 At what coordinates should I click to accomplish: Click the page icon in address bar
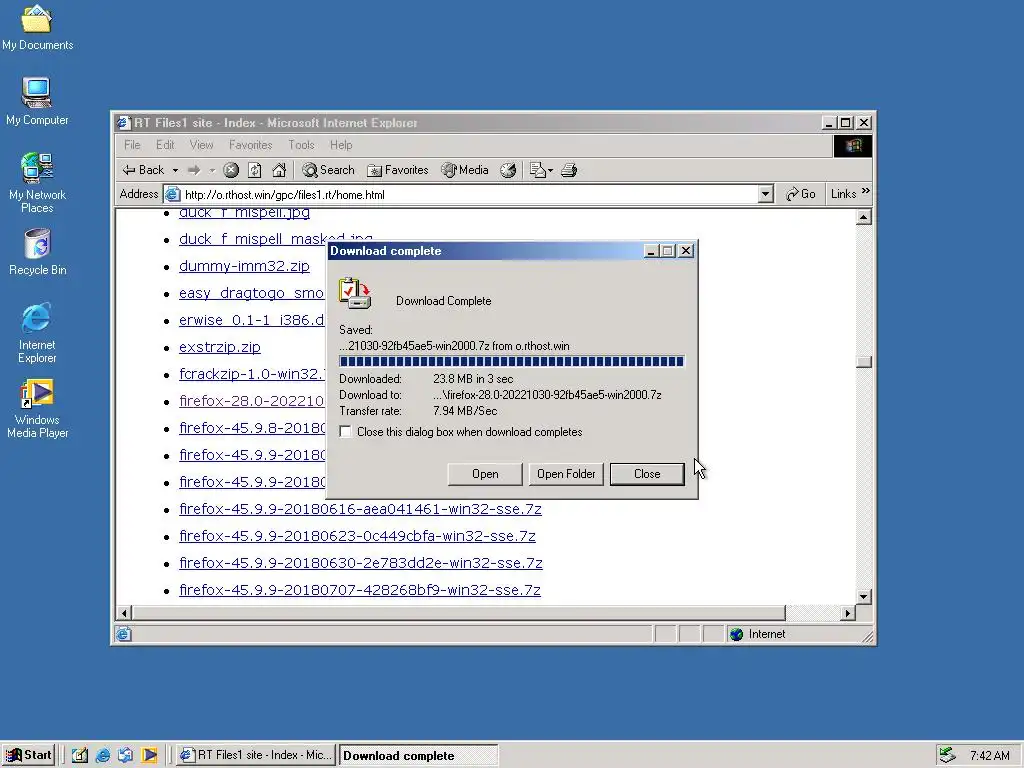point(172,194)
